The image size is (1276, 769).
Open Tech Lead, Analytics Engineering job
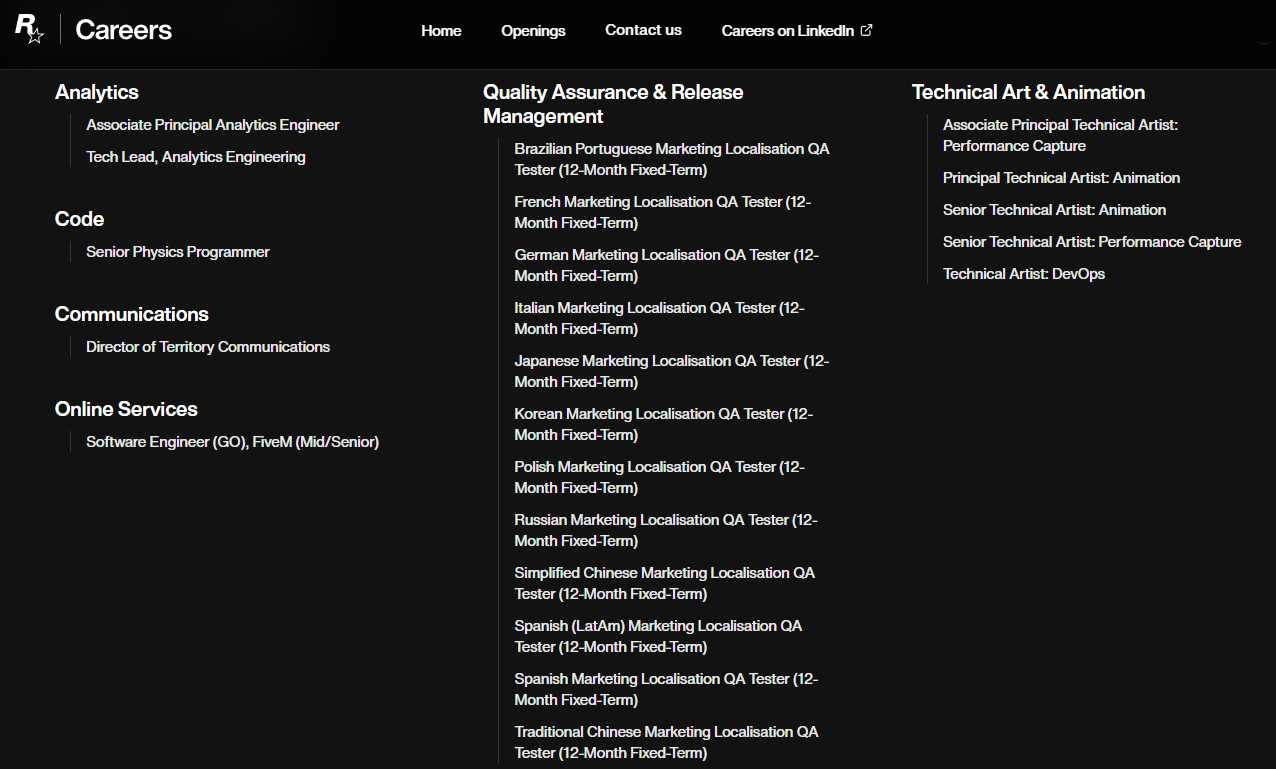click(196, 157)
